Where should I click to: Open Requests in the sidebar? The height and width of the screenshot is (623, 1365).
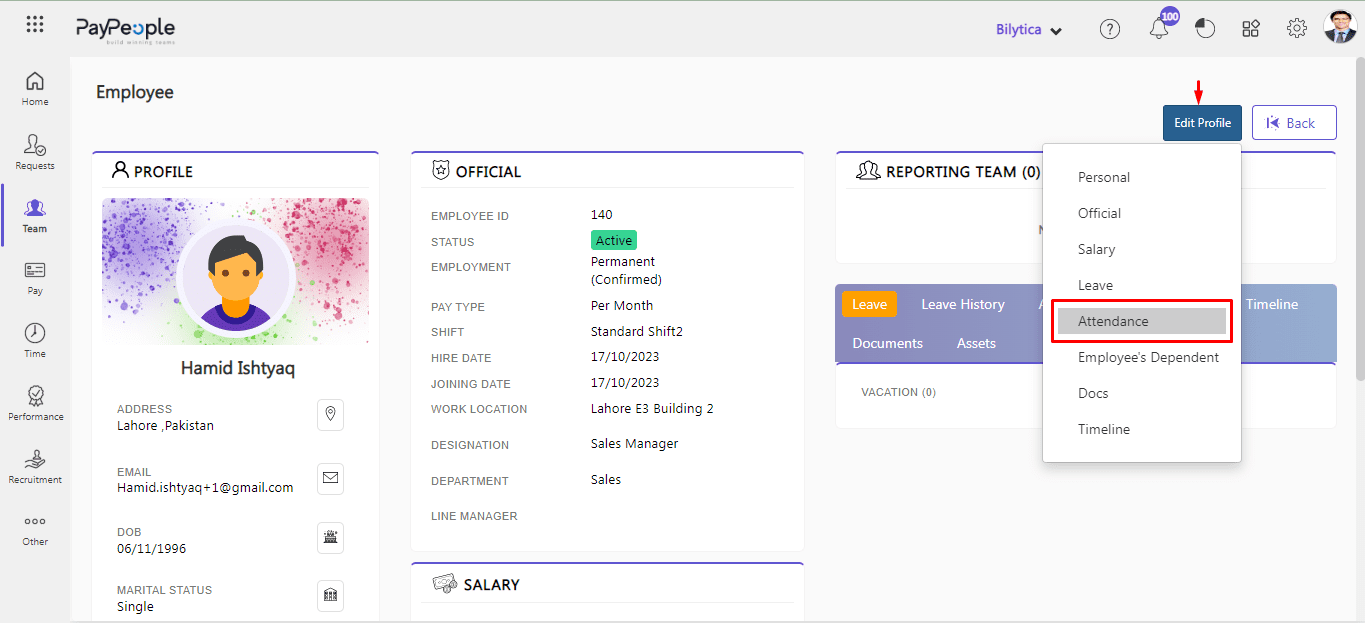click(x=35, y=152)
